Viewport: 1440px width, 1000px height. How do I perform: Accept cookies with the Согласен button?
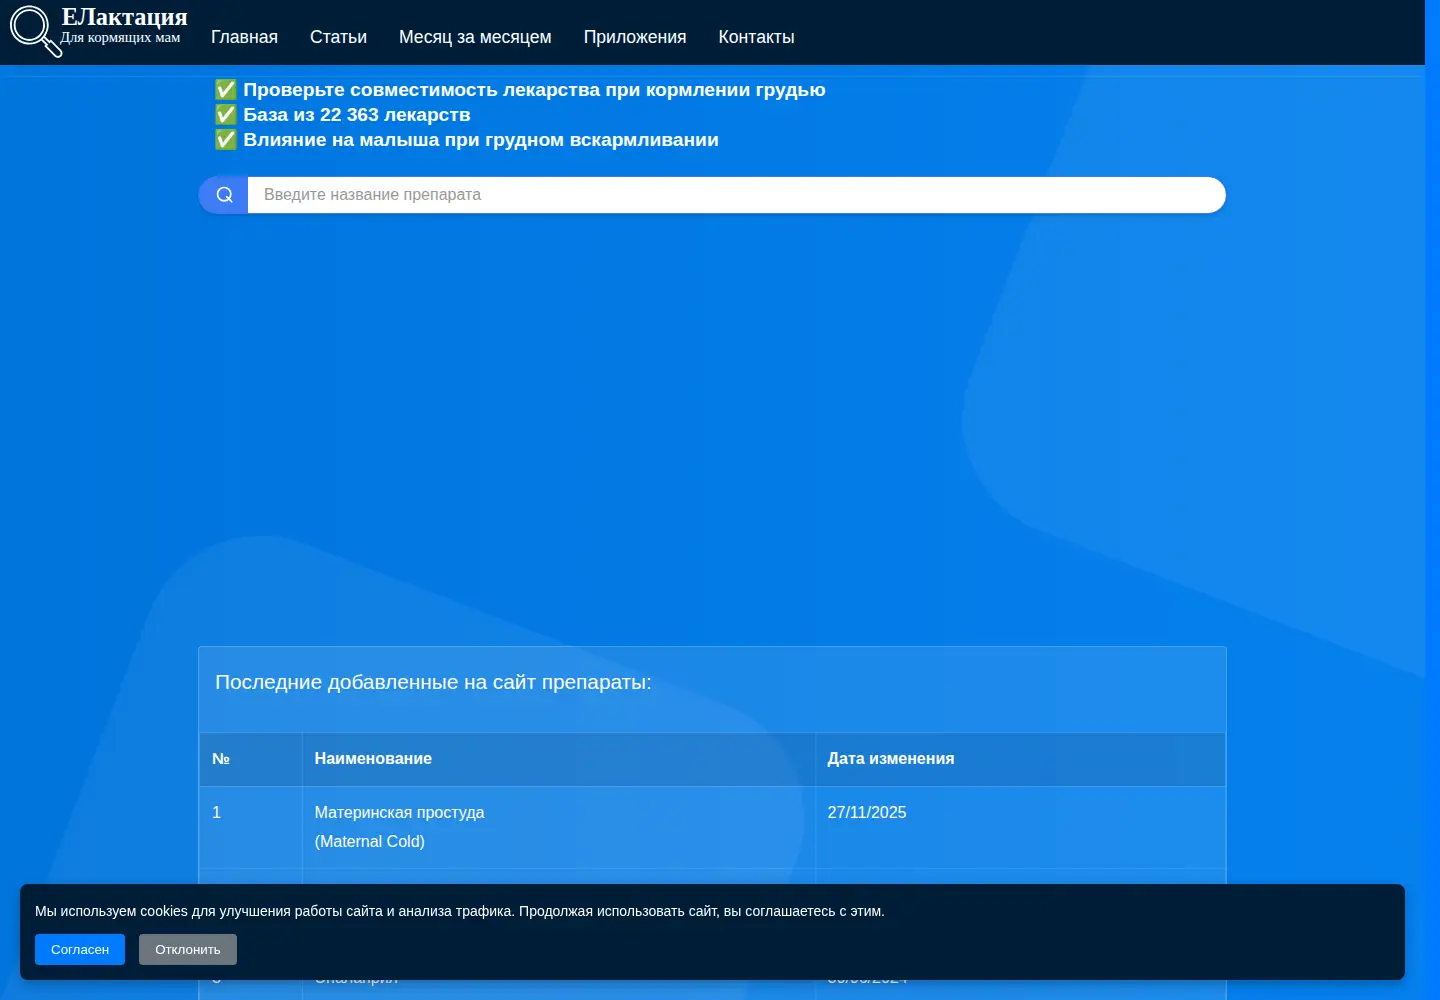click(80, 949)
